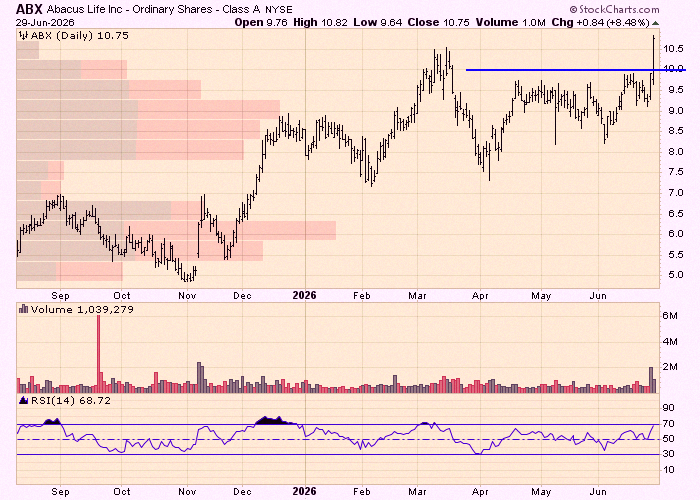Click the 'RSI(14) 68.72' legend text

point(71,400)
